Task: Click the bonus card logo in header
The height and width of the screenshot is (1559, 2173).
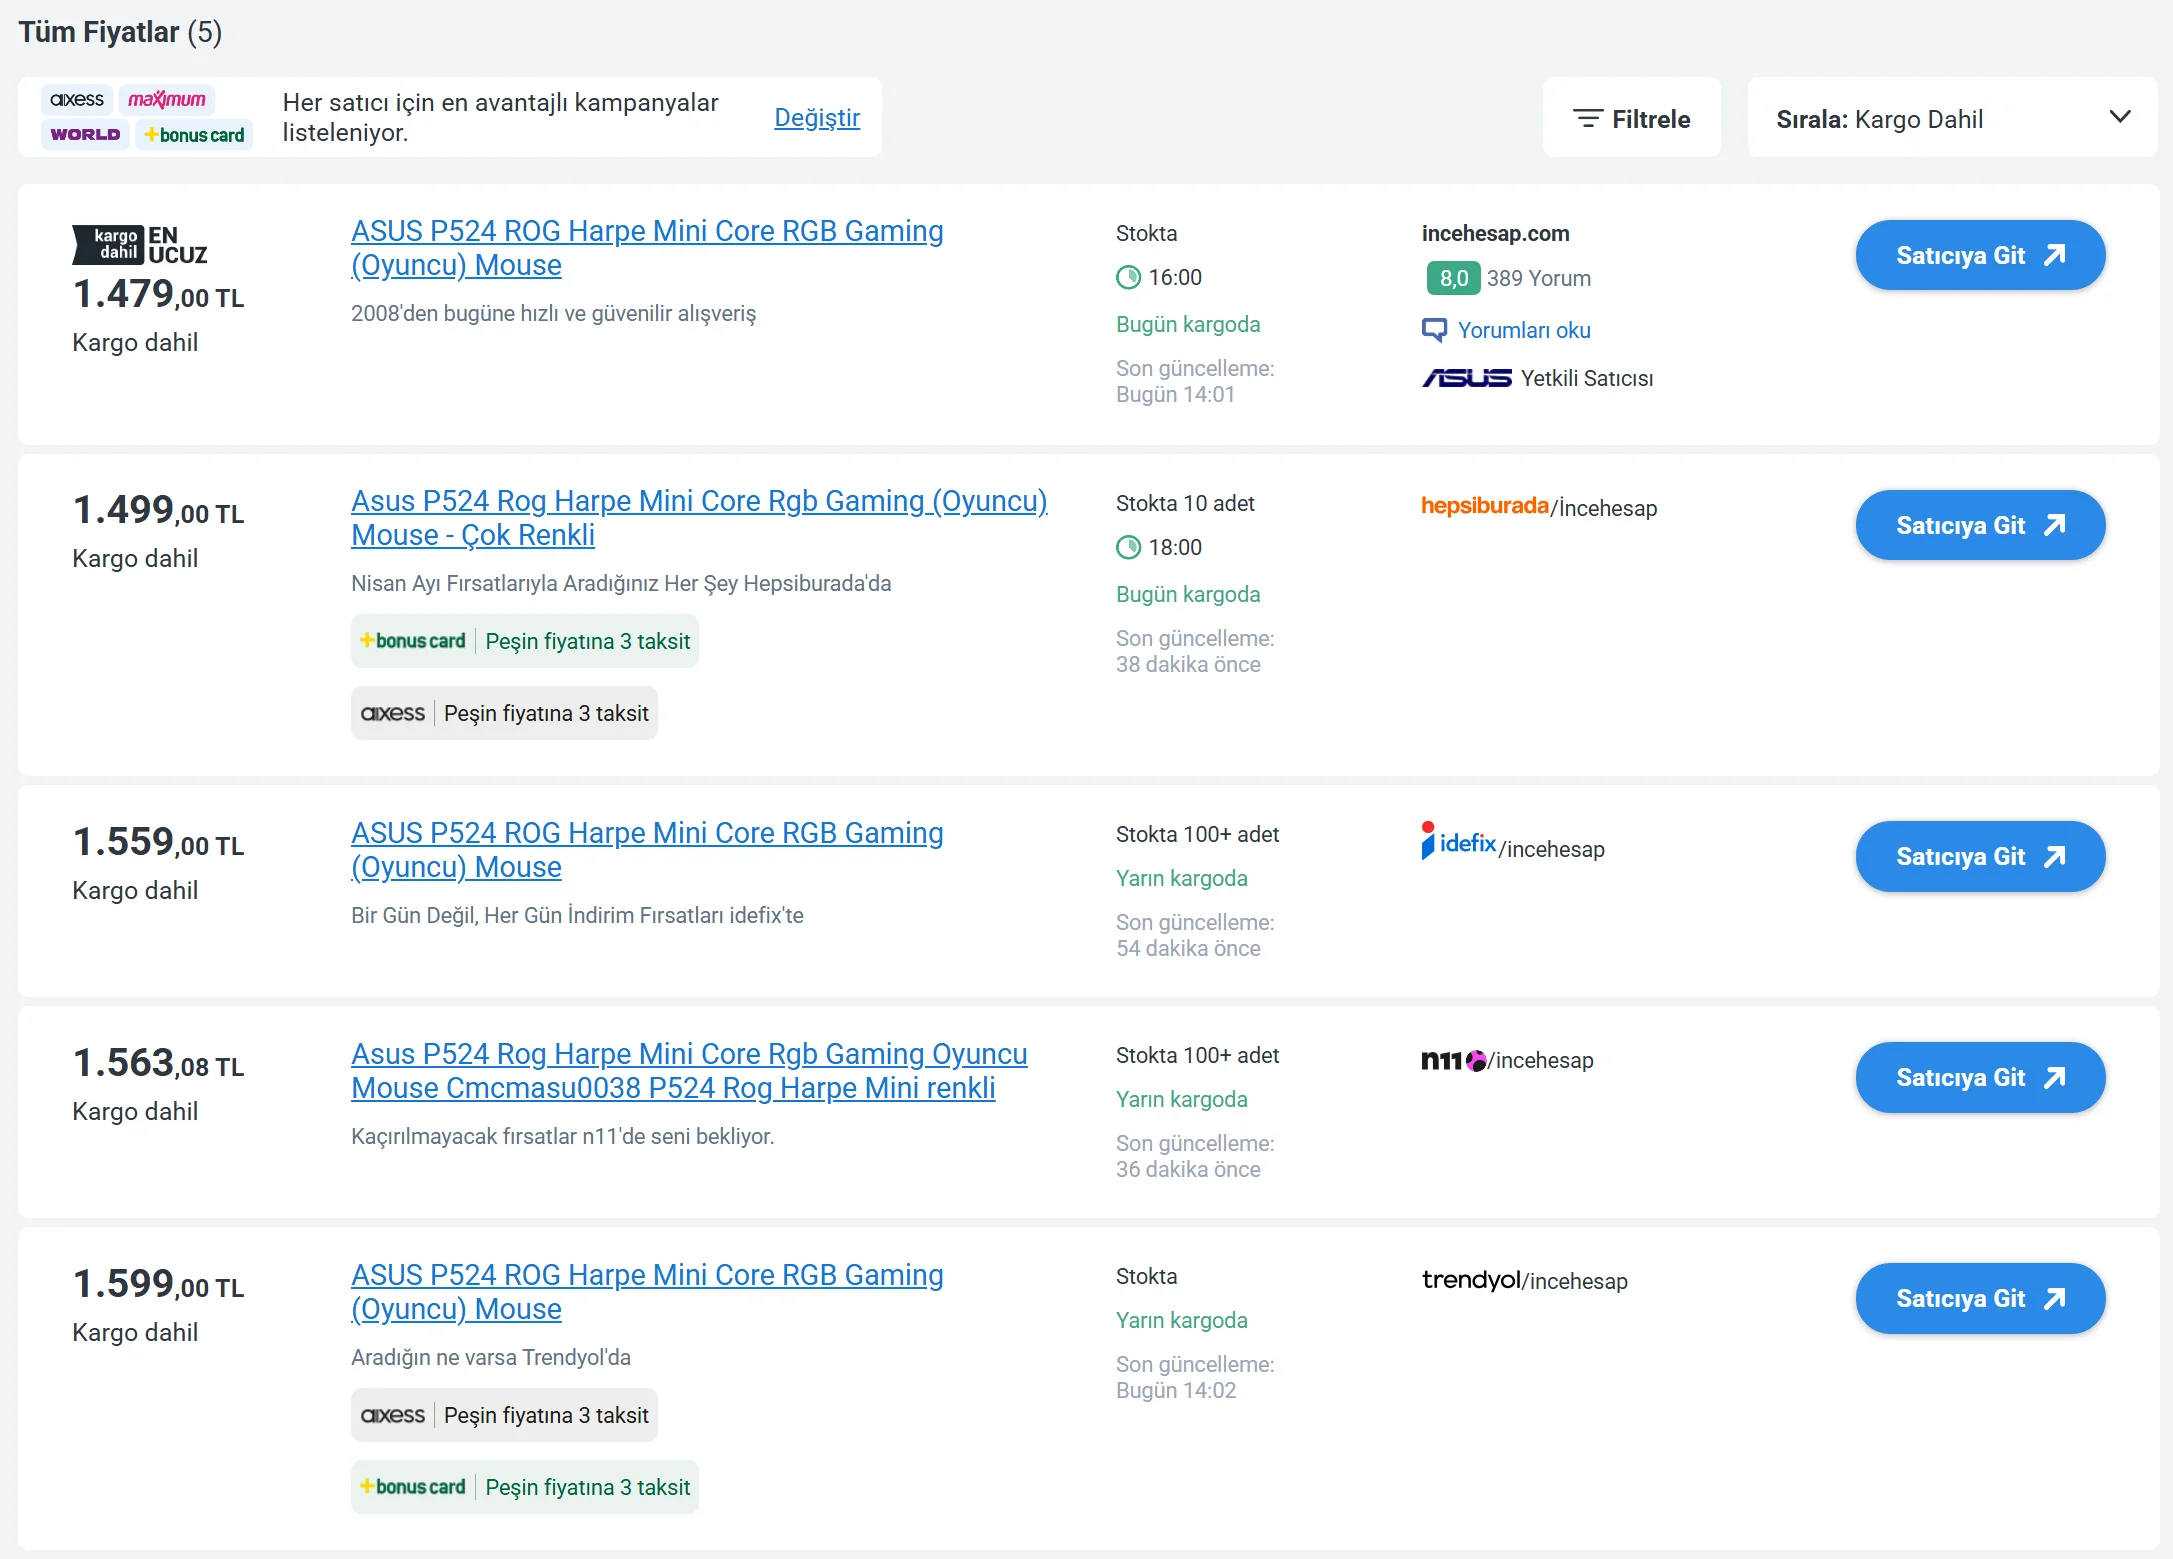Action: coord(194,134)
